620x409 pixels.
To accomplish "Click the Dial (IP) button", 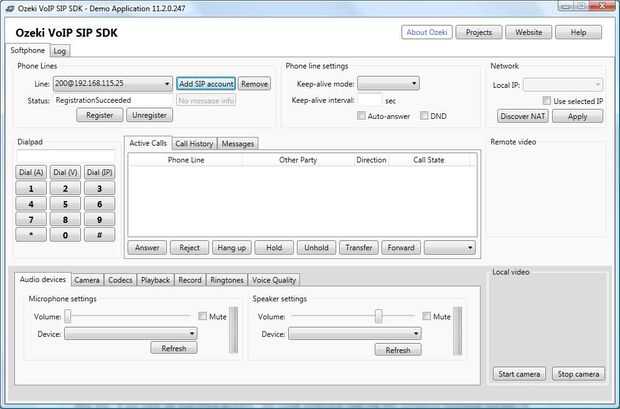I will tap(100, 172).
